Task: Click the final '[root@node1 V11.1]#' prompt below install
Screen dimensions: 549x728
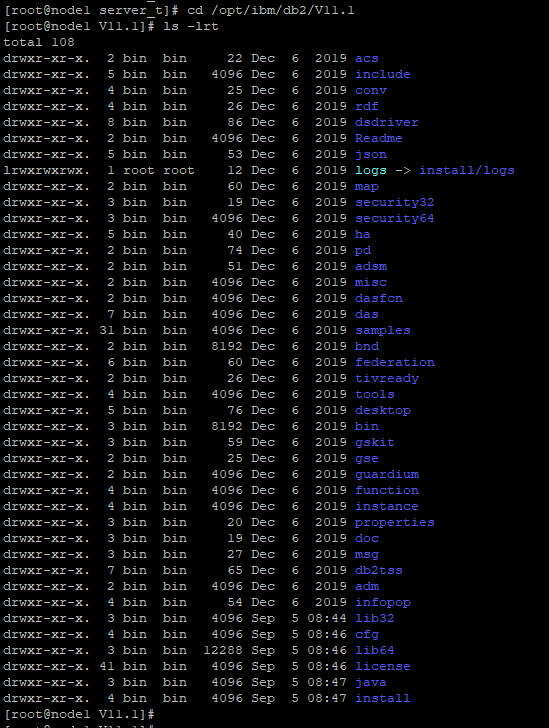Action: [x=79, y=715]
